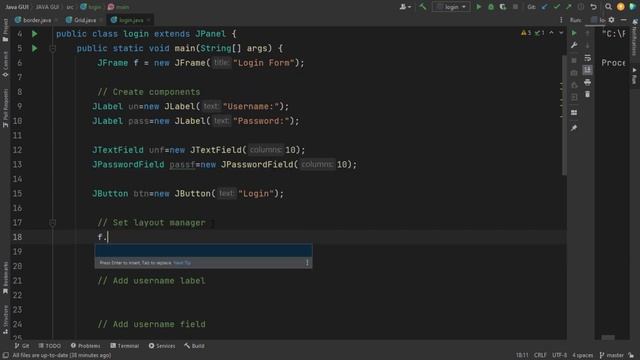Start debugging with the bug icon
This screenshot has height=360, width=640.
(491, 7)
